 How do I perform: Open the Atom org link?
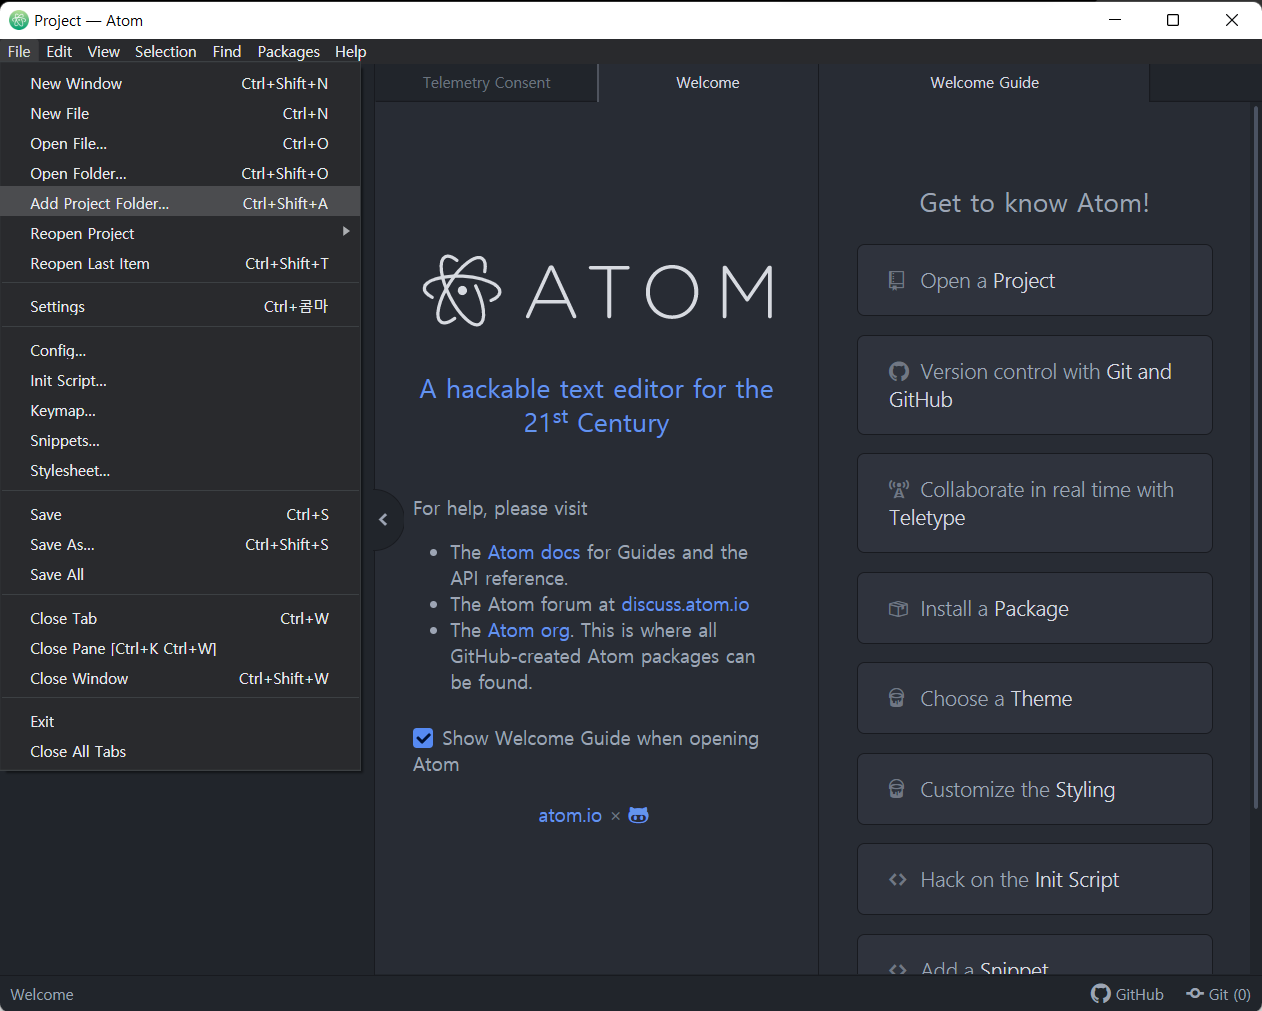tap(529, 630)
